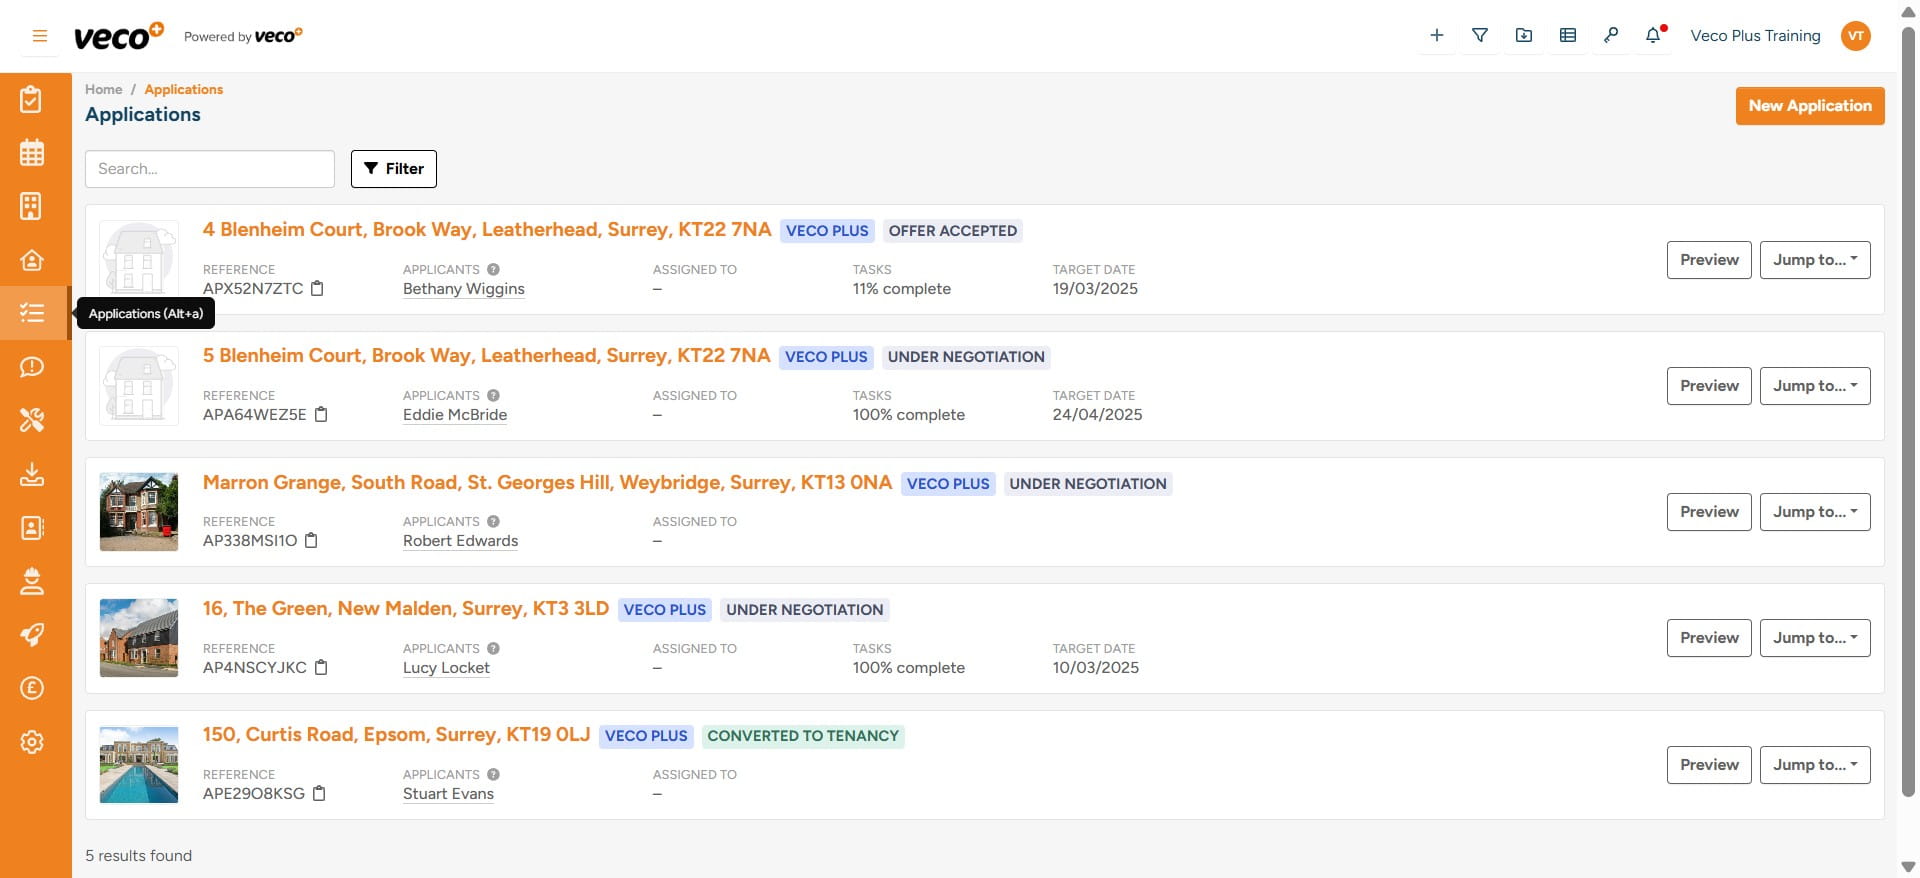
Task: Expand Jump to dropdown for 150 Curtis Road
Action: (x=1814, y=765)
